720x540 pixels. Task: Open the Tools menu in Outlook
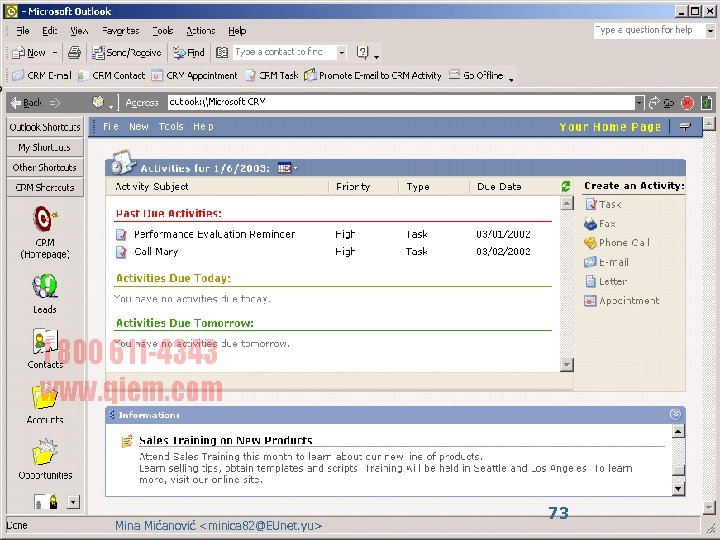(163, 31)
